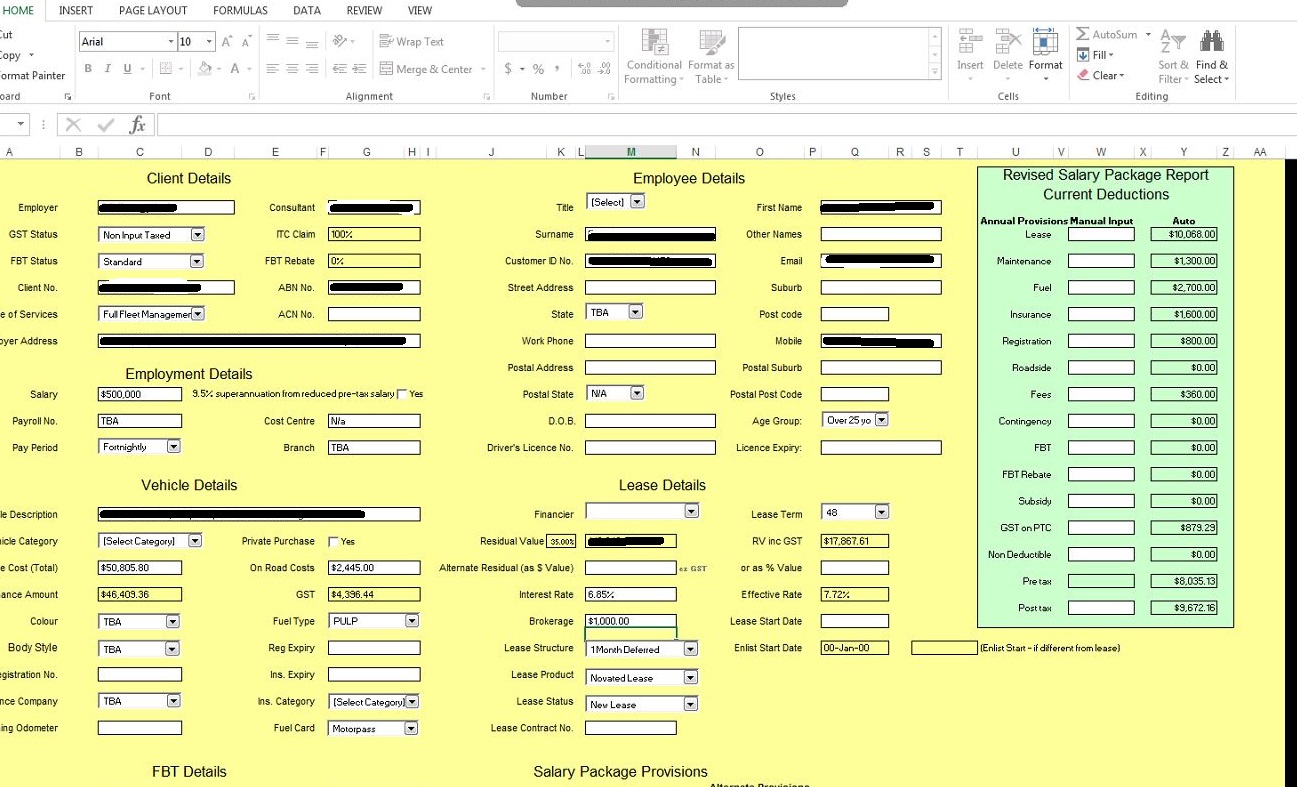Image resolution: width=1297 pixels, height=787 pixels.
Task: Click the AutoSum sigma icon
Action: 1083,34
